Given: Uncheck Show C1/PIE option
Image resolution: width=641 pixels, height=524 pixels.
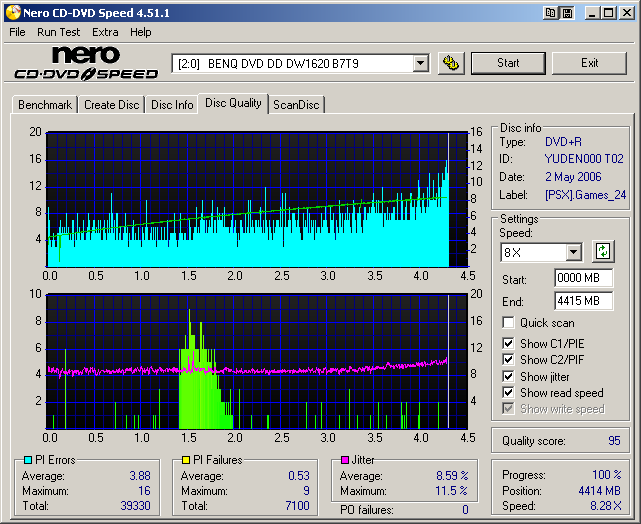Looking at the screenshot, I should (x=509, y=344).
